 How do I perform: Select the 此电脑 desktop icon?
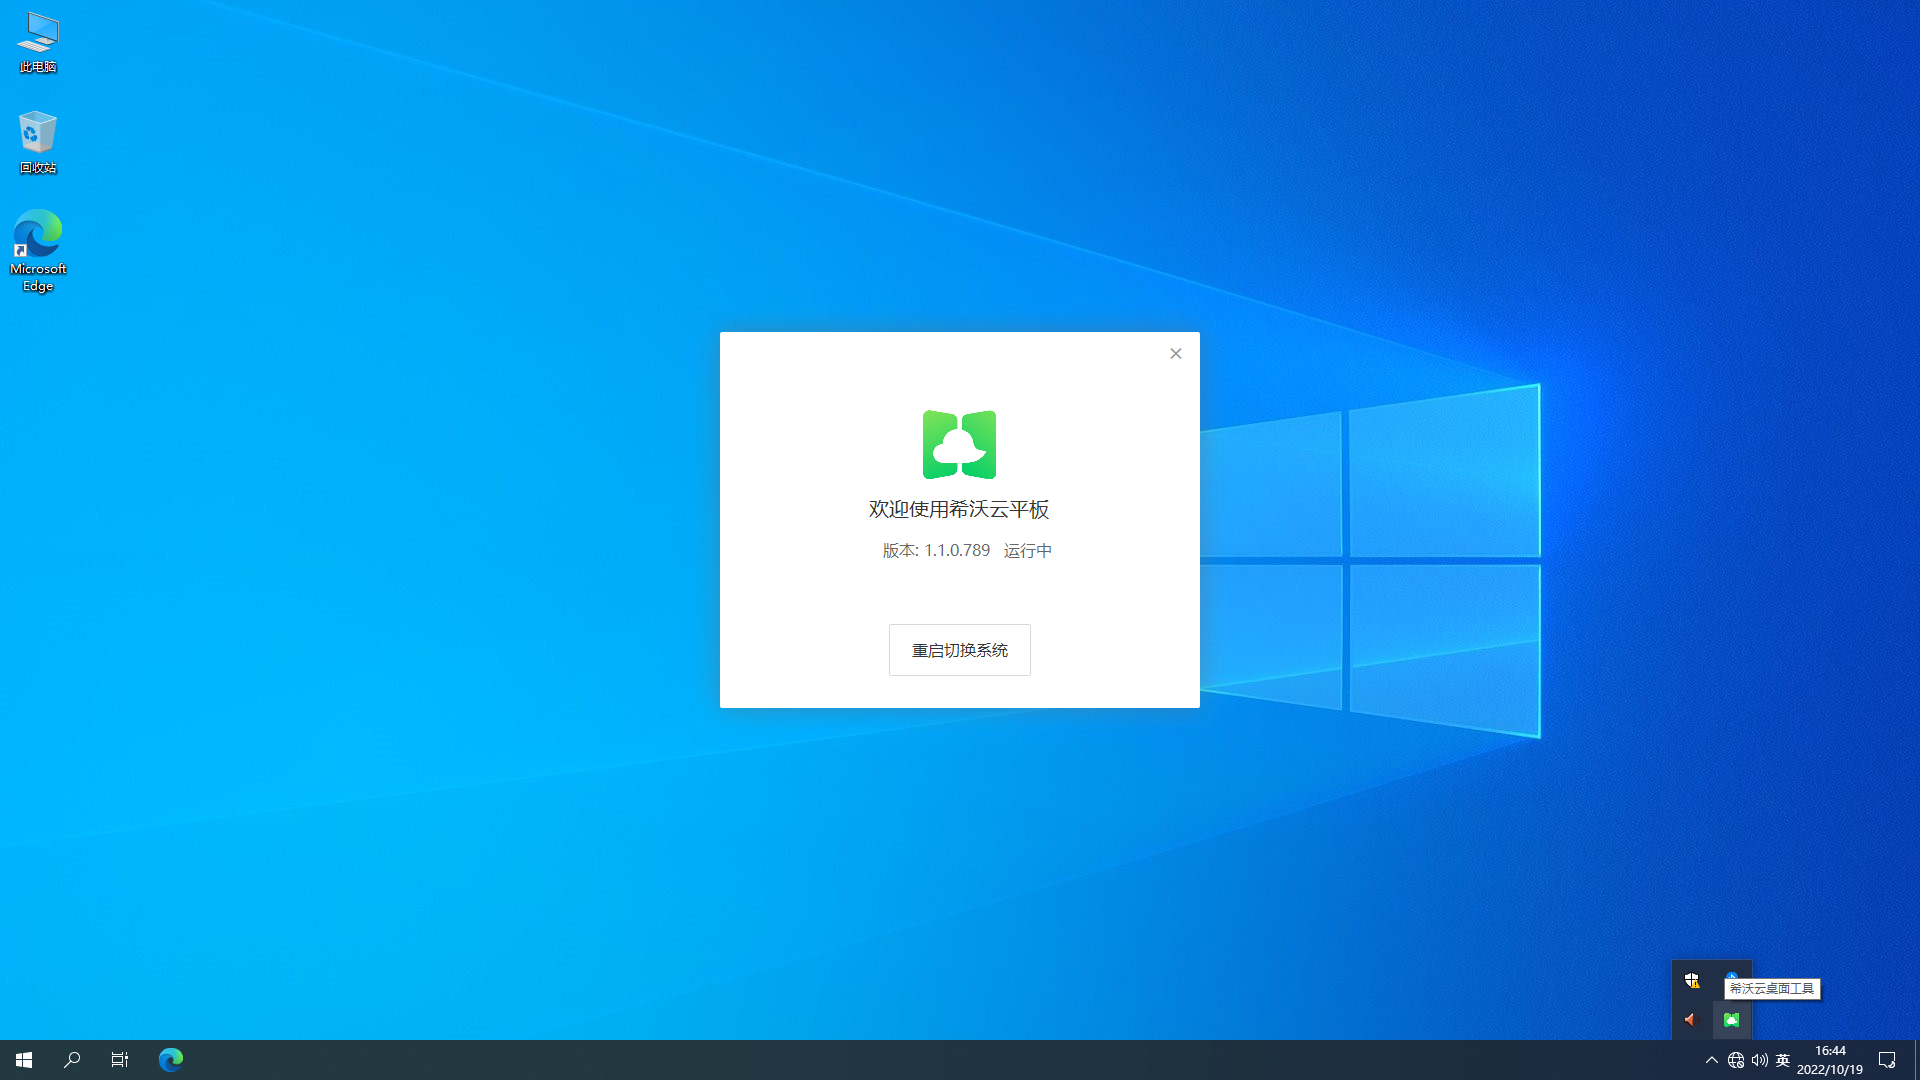(x=38, y=43)
